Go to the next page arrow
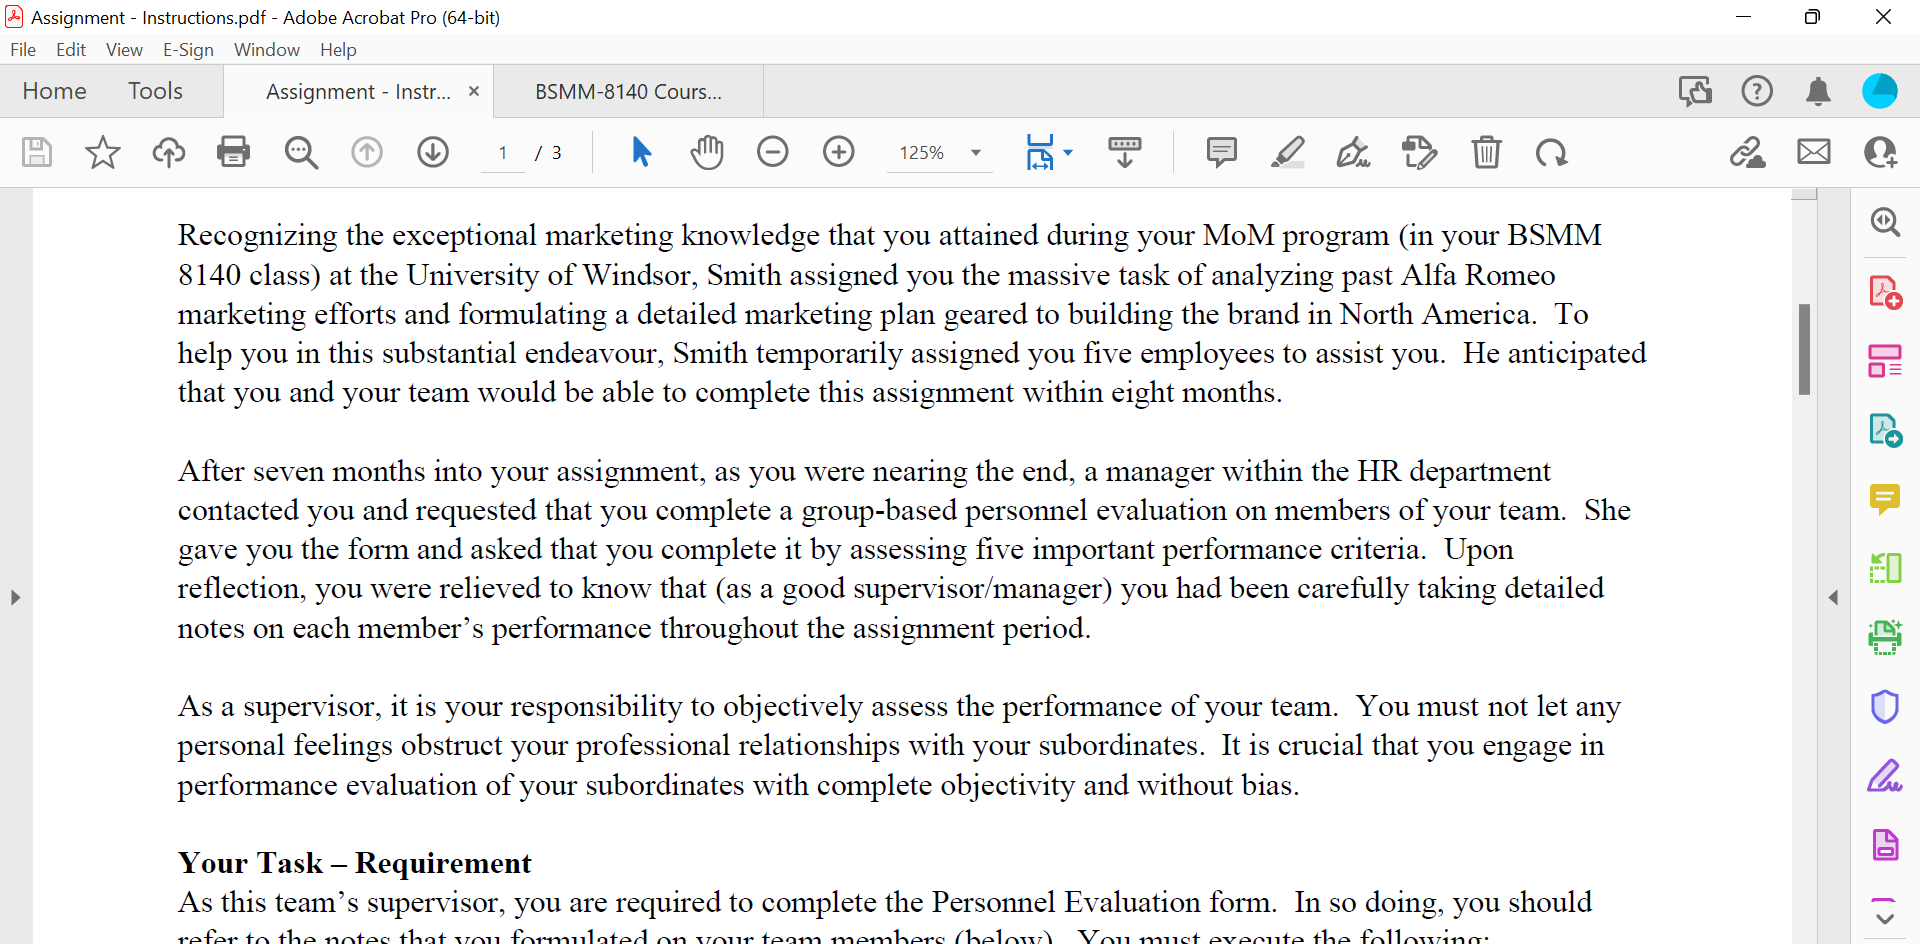1920x944 pixels. coord(433,152)
